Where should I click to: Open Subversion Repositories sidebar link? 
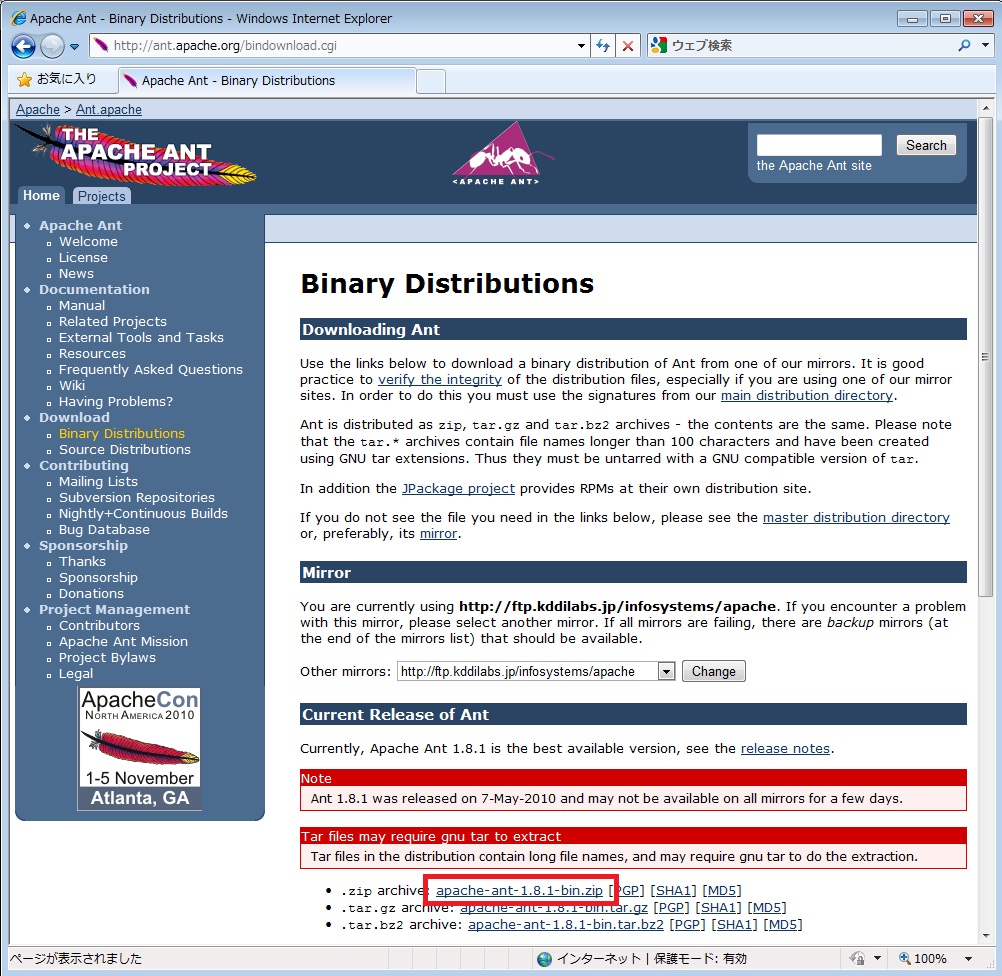pos(137,497)
